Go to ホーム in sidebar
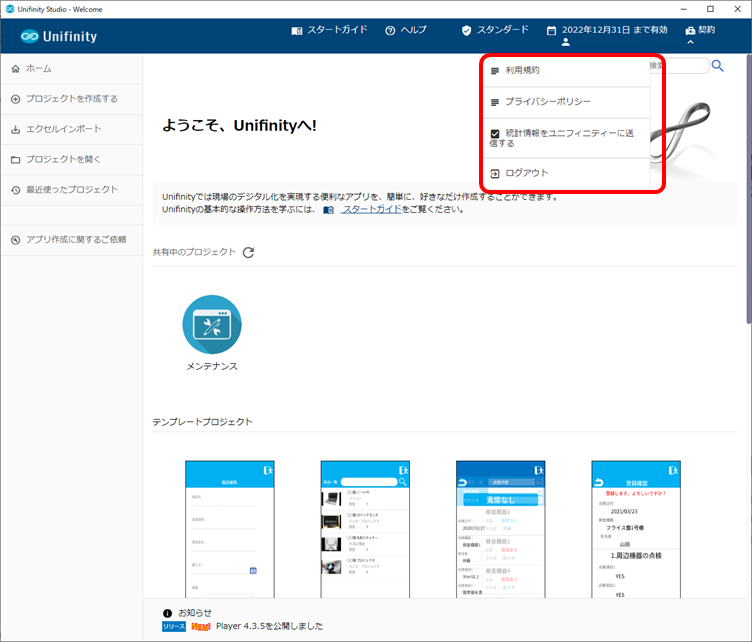 [x=39, y=69]
